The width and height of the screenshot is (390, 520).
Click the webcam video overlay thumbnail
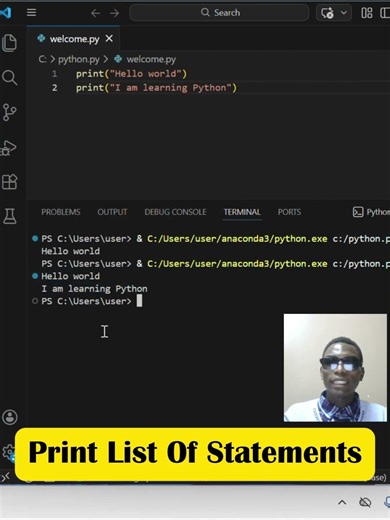pos(335,368)
